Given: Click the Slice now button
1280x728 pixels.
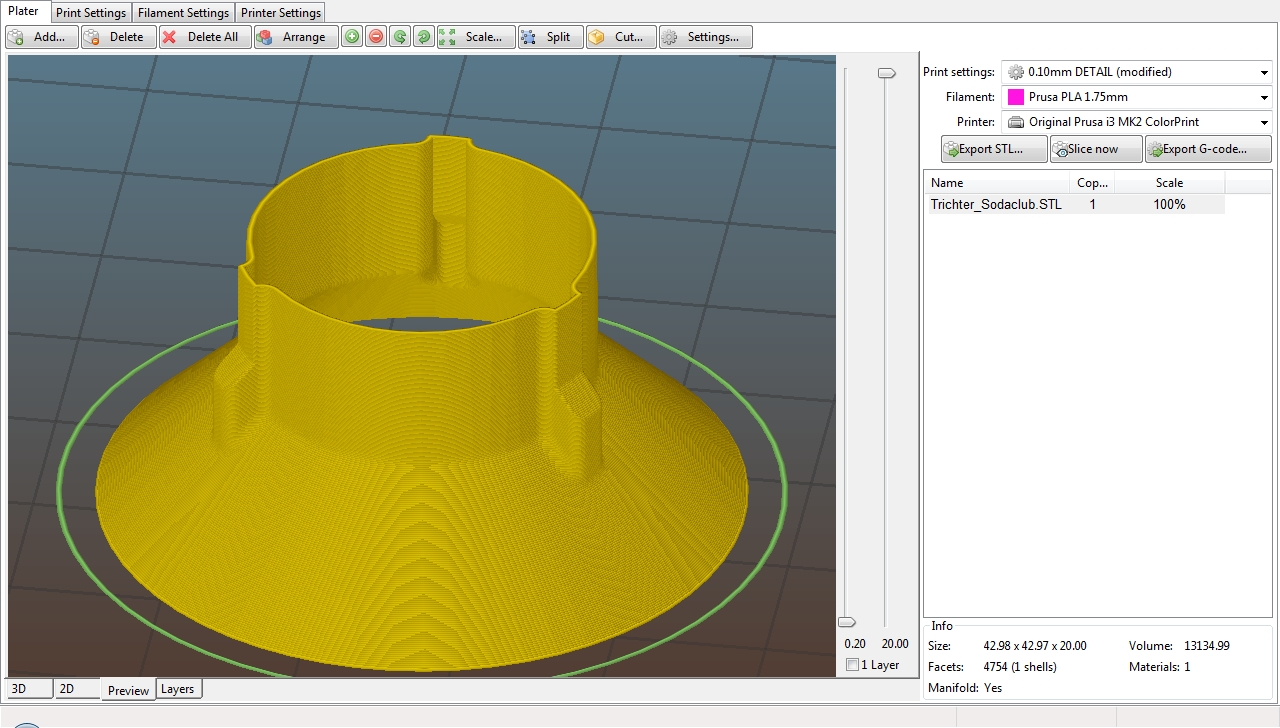Looking at the screenshot, I should tap(1096, 149).
